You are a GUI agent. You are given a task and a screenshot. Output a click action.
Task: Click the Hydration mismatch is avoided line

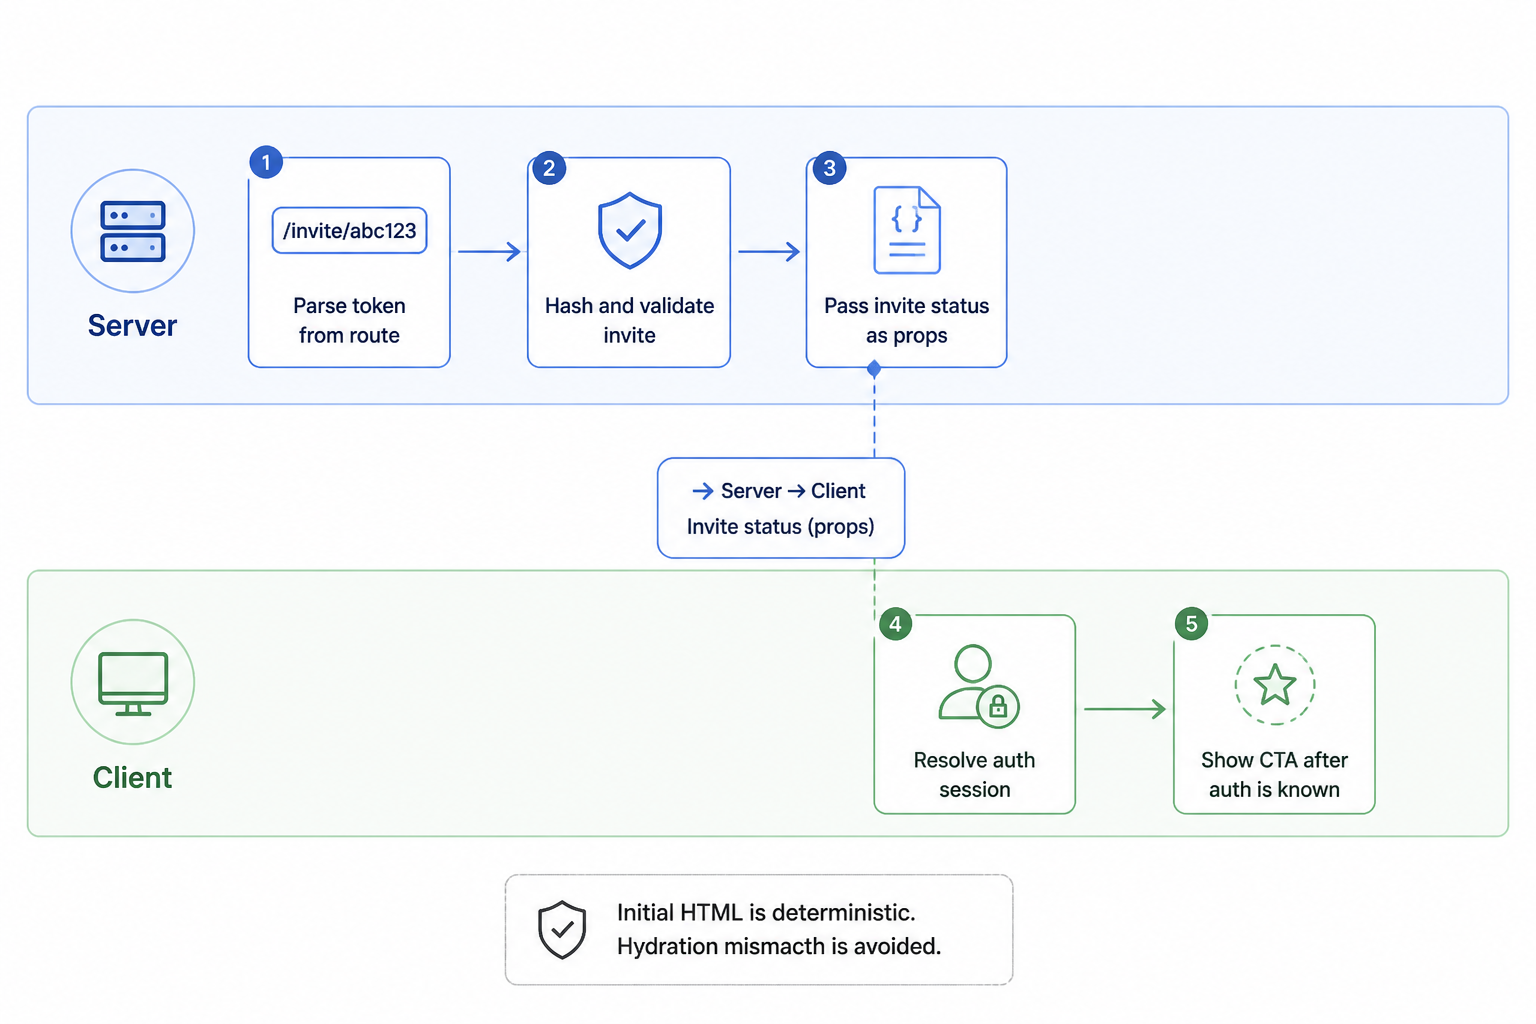point(779,946)
